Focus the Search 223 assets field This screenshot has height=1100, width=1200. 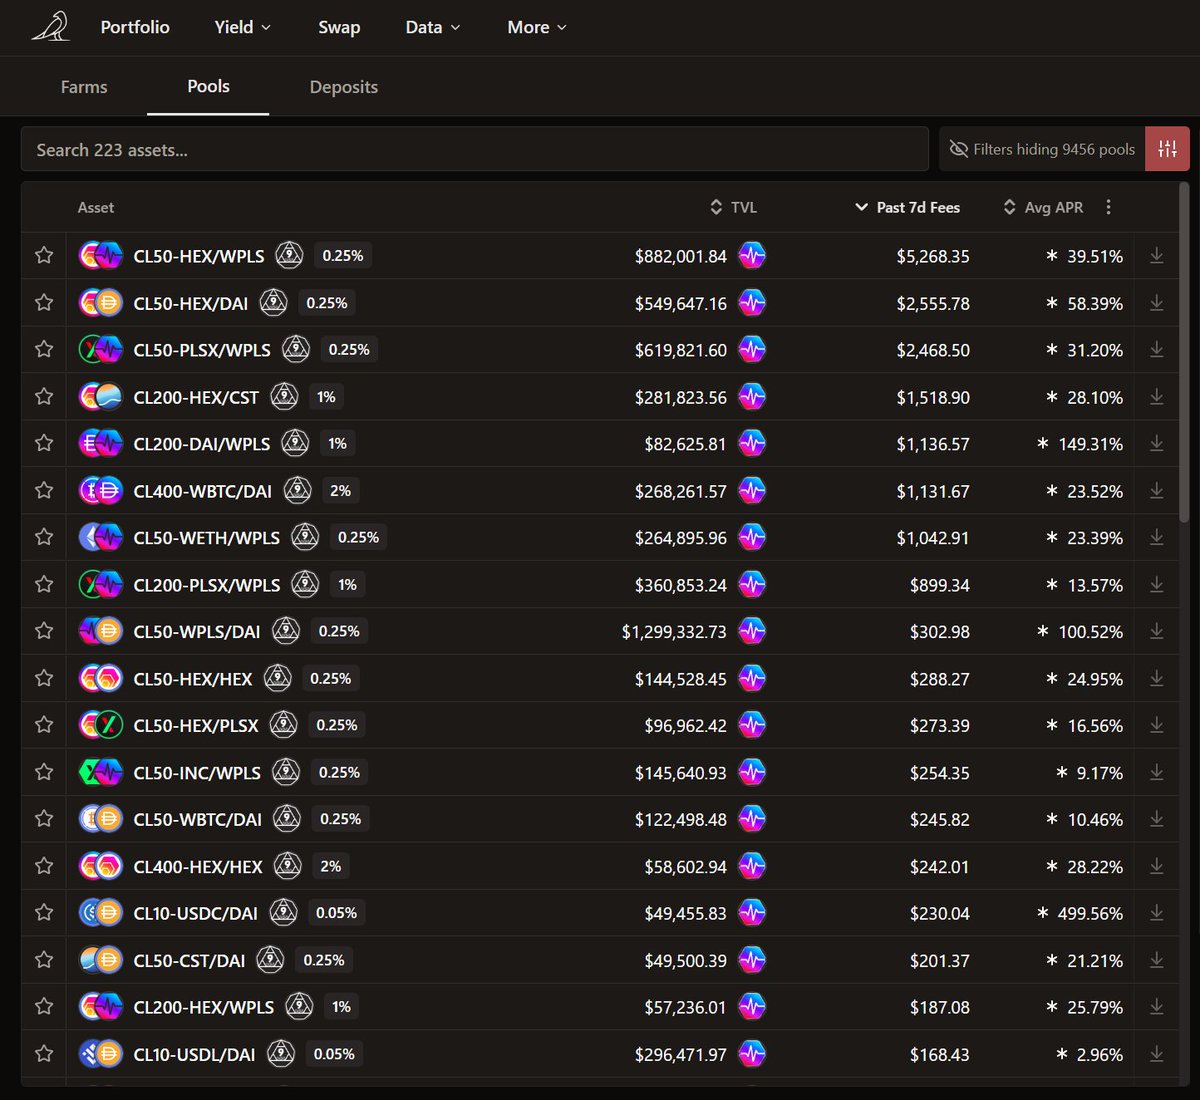(475, 149)
